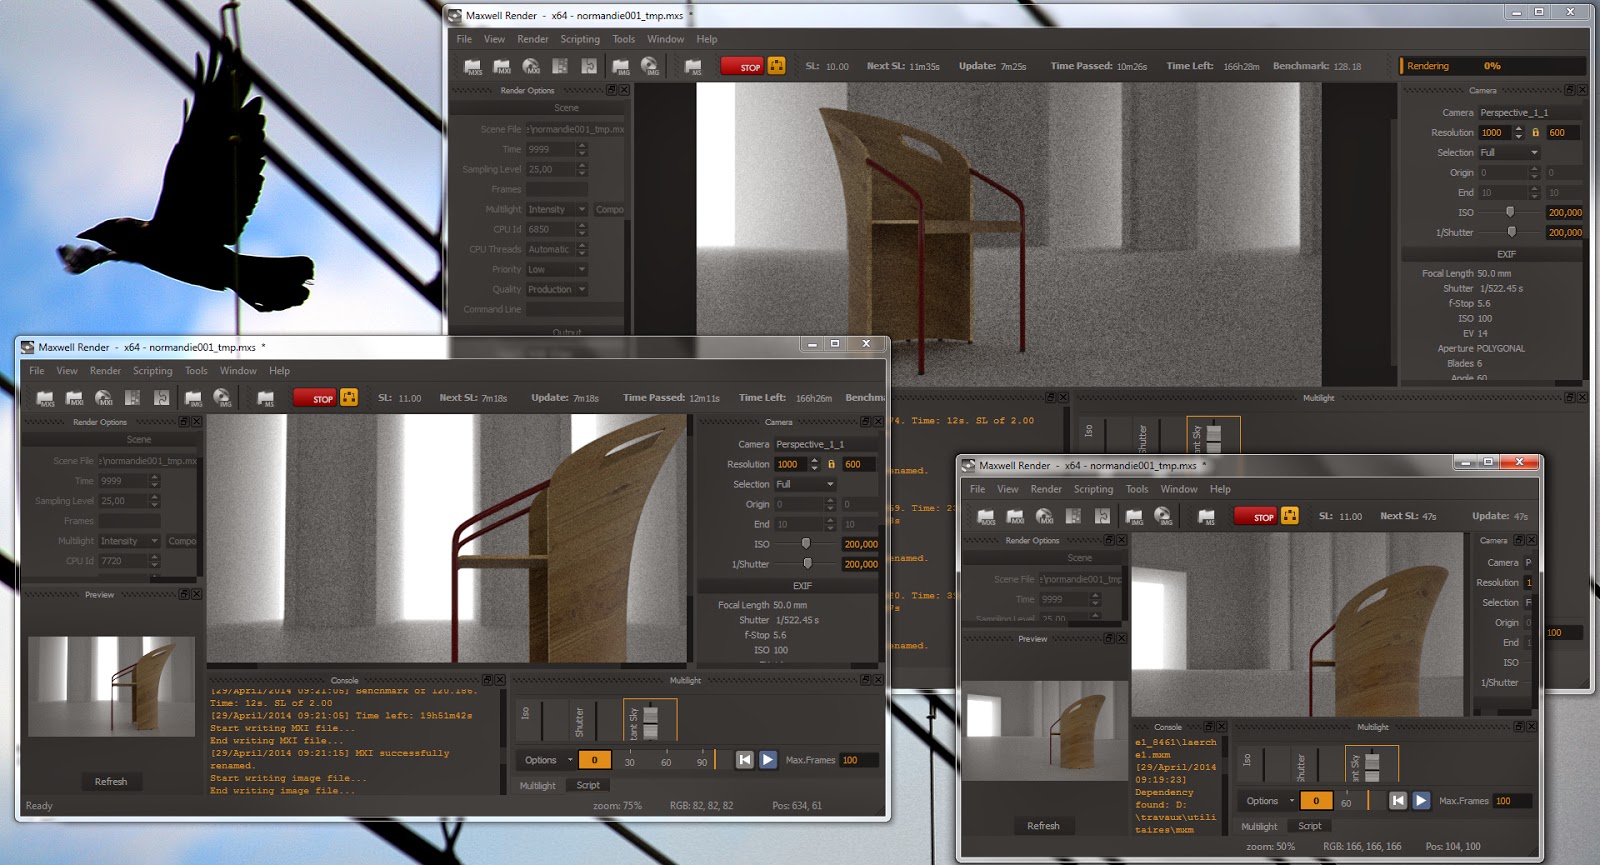The width and height of the screenshot is (1600, 865).
Task: Open File menu in left window
Action: [x=37, y=371]
